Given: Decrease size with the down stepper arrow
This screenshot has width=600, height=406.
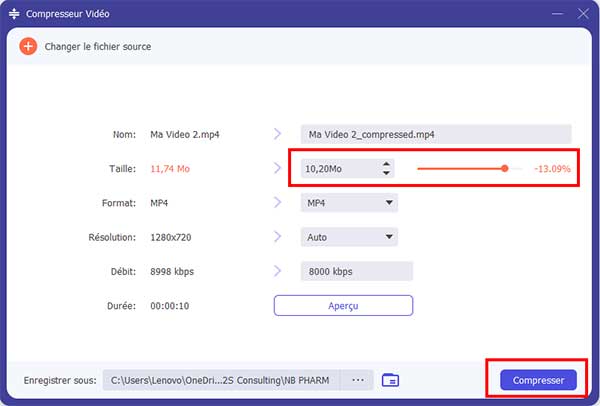Looking at the screenshot, I should click(386, 173).
